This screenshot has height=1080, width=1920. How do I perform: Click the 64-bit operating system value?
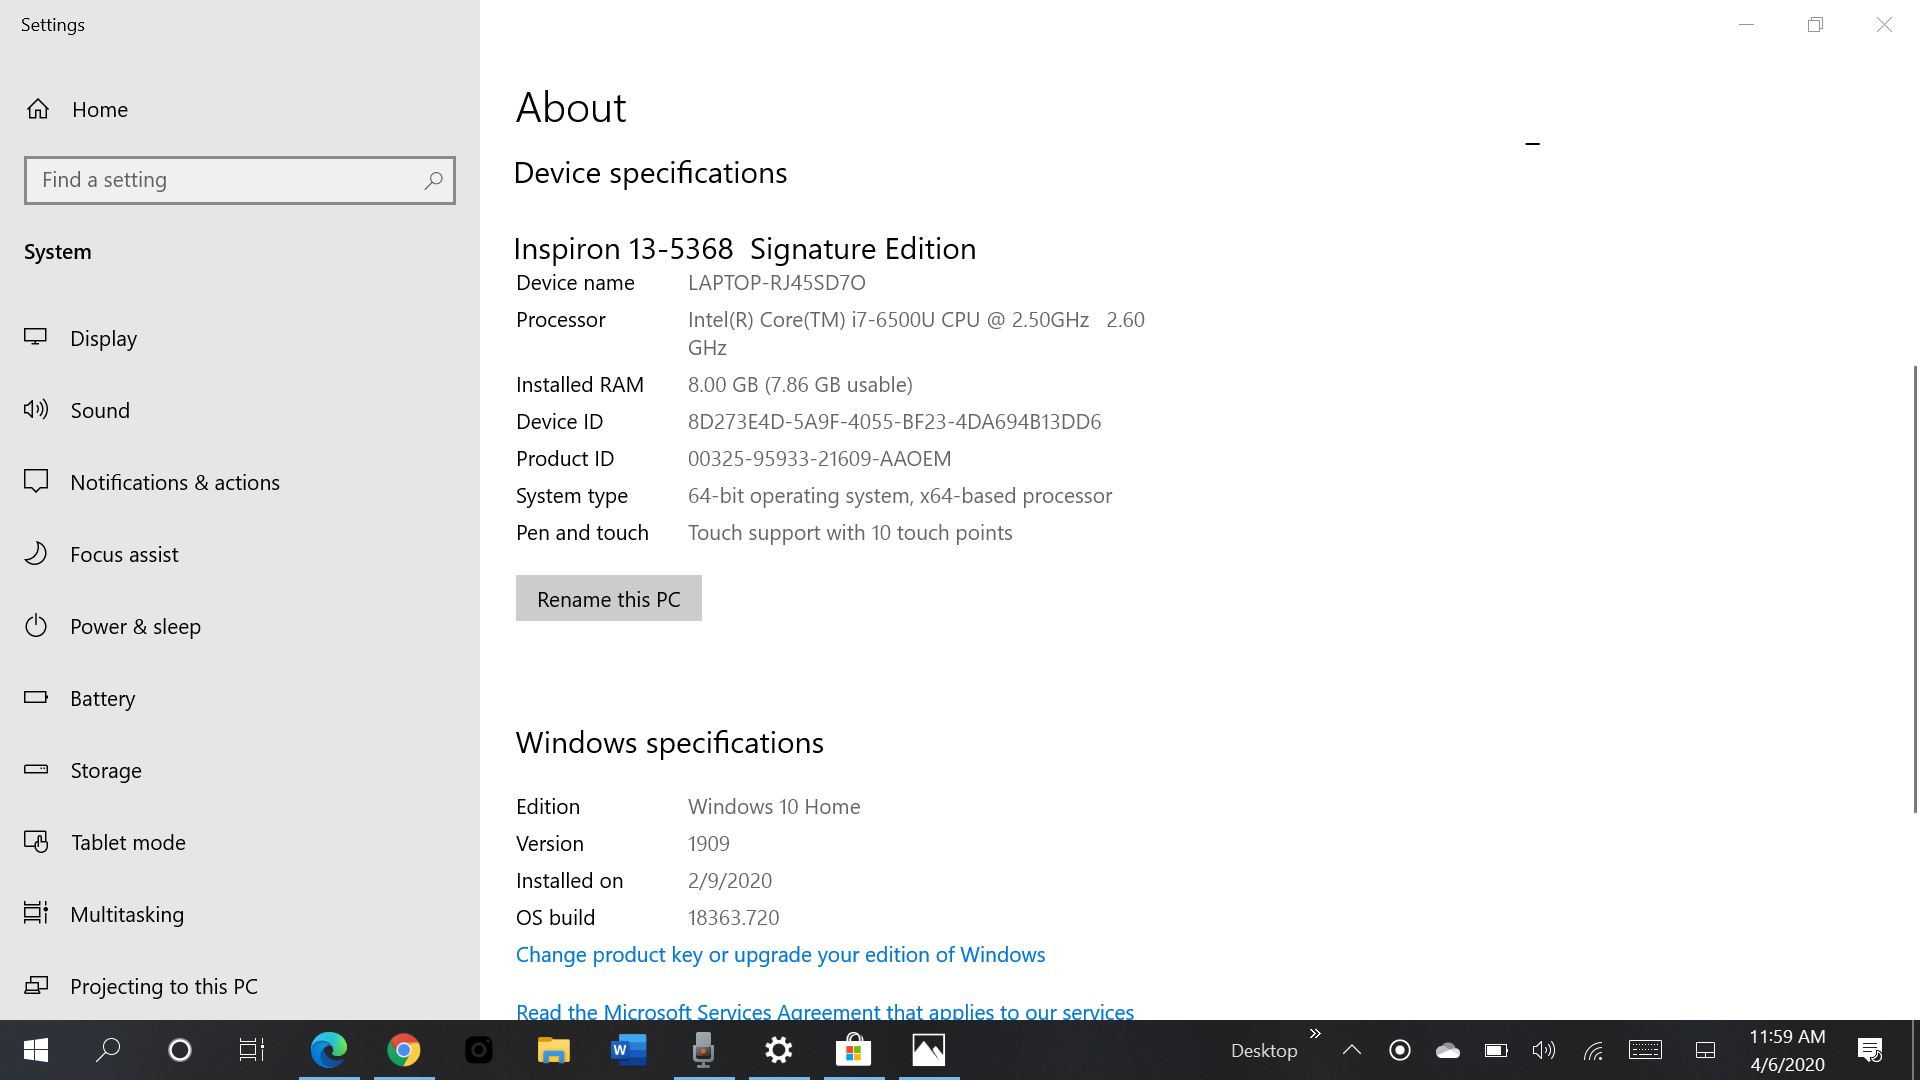900,496
